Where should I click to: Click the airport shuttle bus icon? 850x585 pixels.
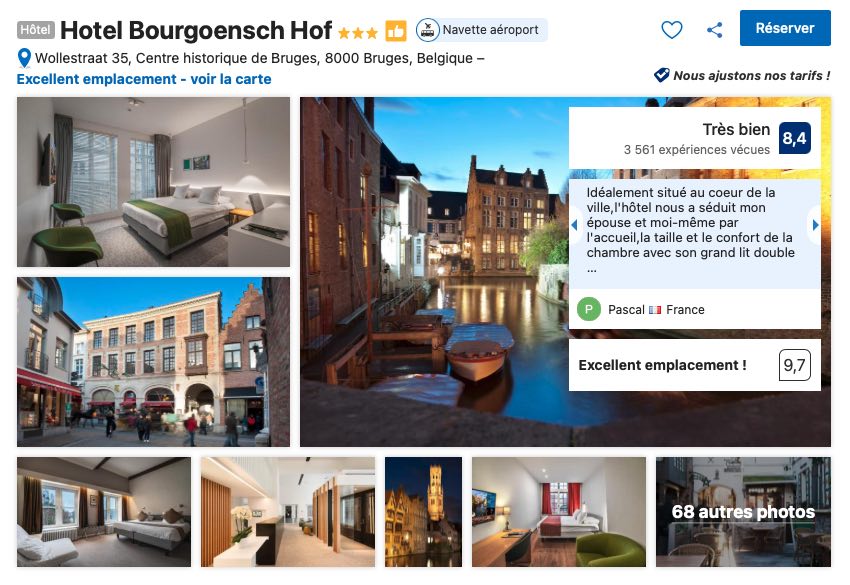pos(428,30)
